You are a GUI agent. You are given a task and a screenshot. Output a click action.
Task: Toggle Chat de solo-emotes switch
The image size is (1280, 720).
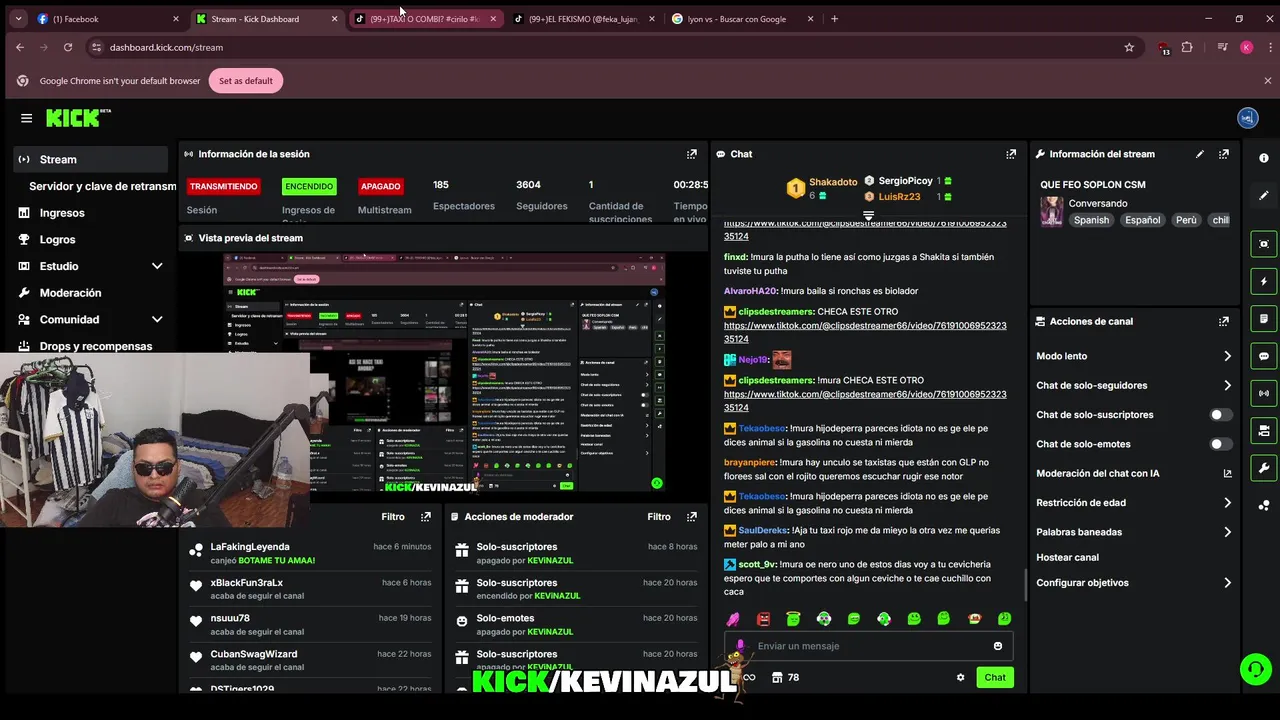(1221, 444)
